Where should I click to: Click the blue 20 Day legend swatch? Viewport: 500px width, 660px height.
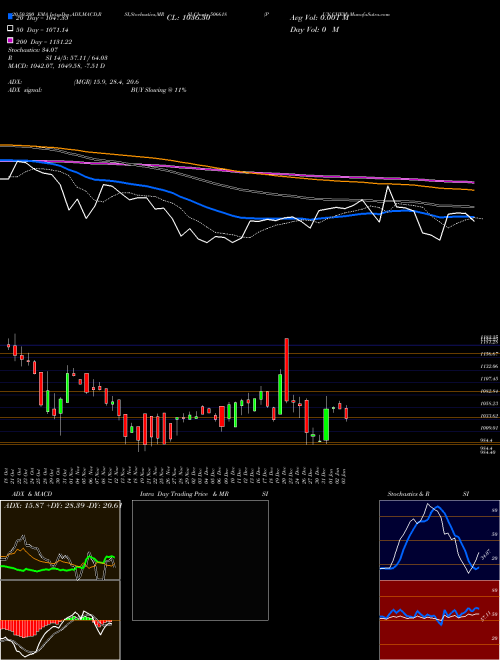coord(11,17)
